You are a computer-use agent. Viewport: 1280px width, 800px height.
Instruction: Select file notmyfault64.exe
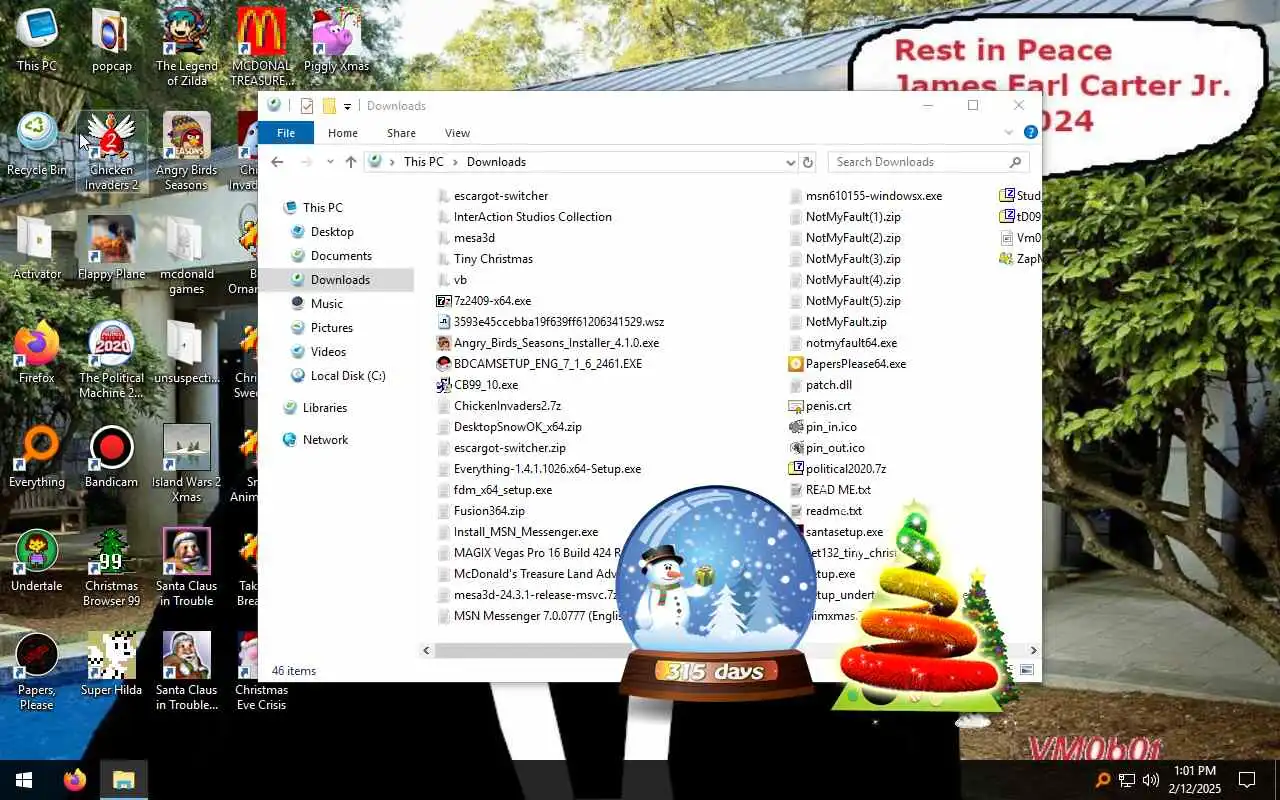[851, 343]
